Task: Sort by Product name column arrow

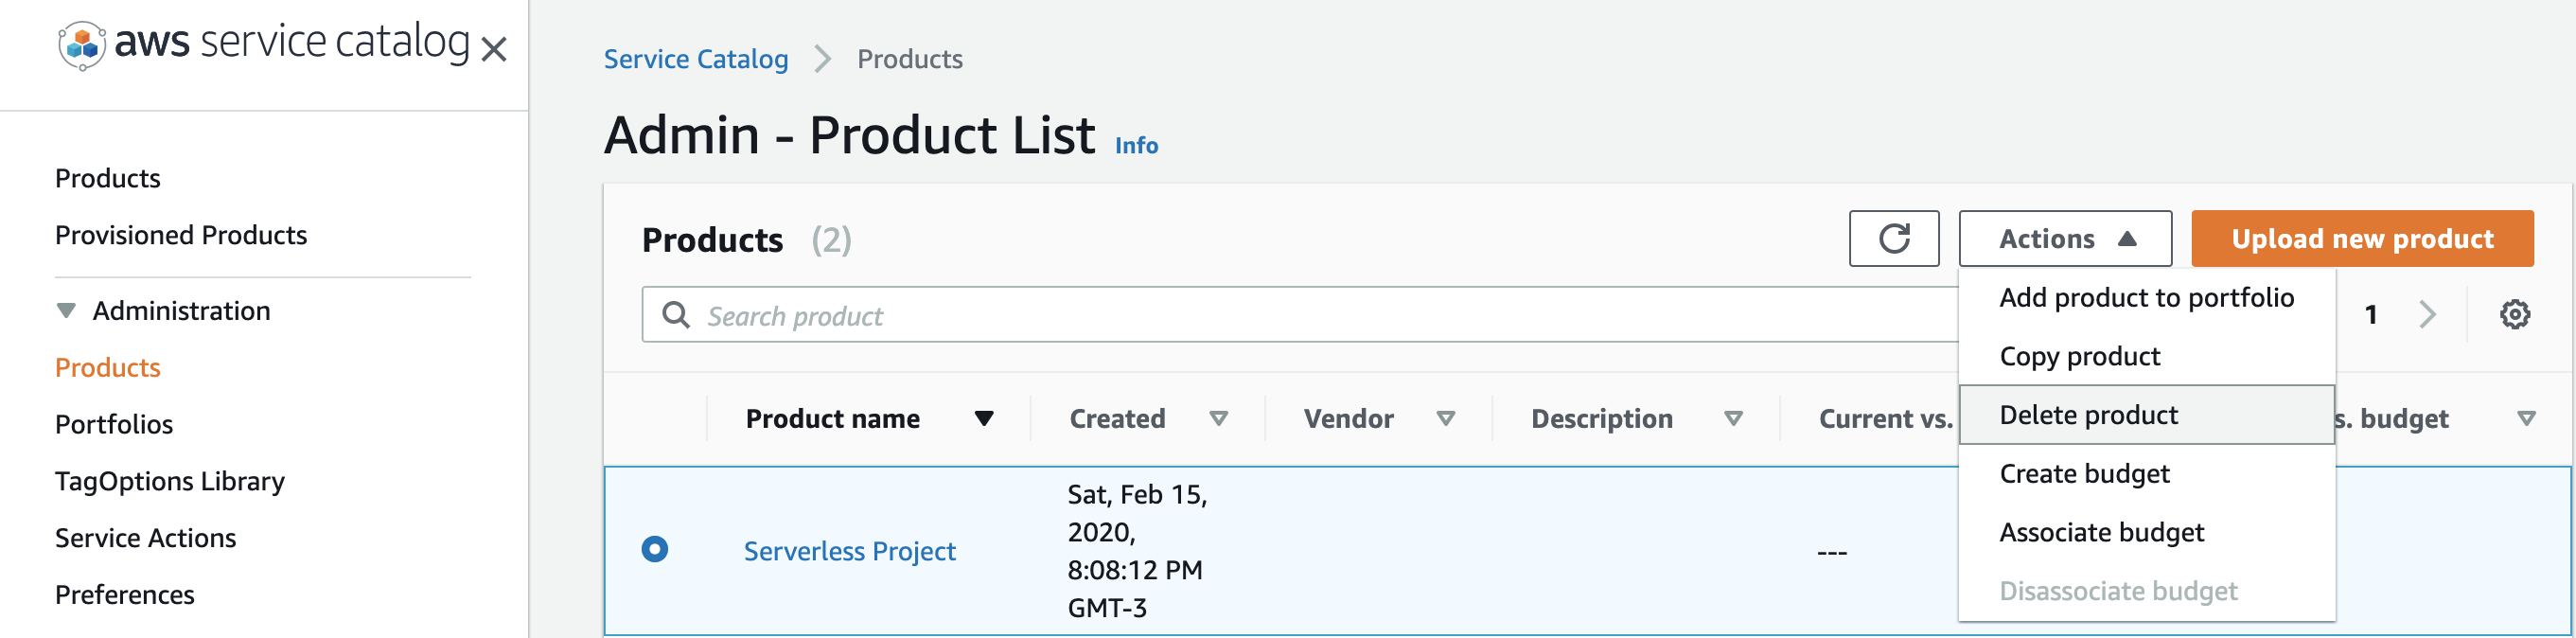Action: [984, 419]
